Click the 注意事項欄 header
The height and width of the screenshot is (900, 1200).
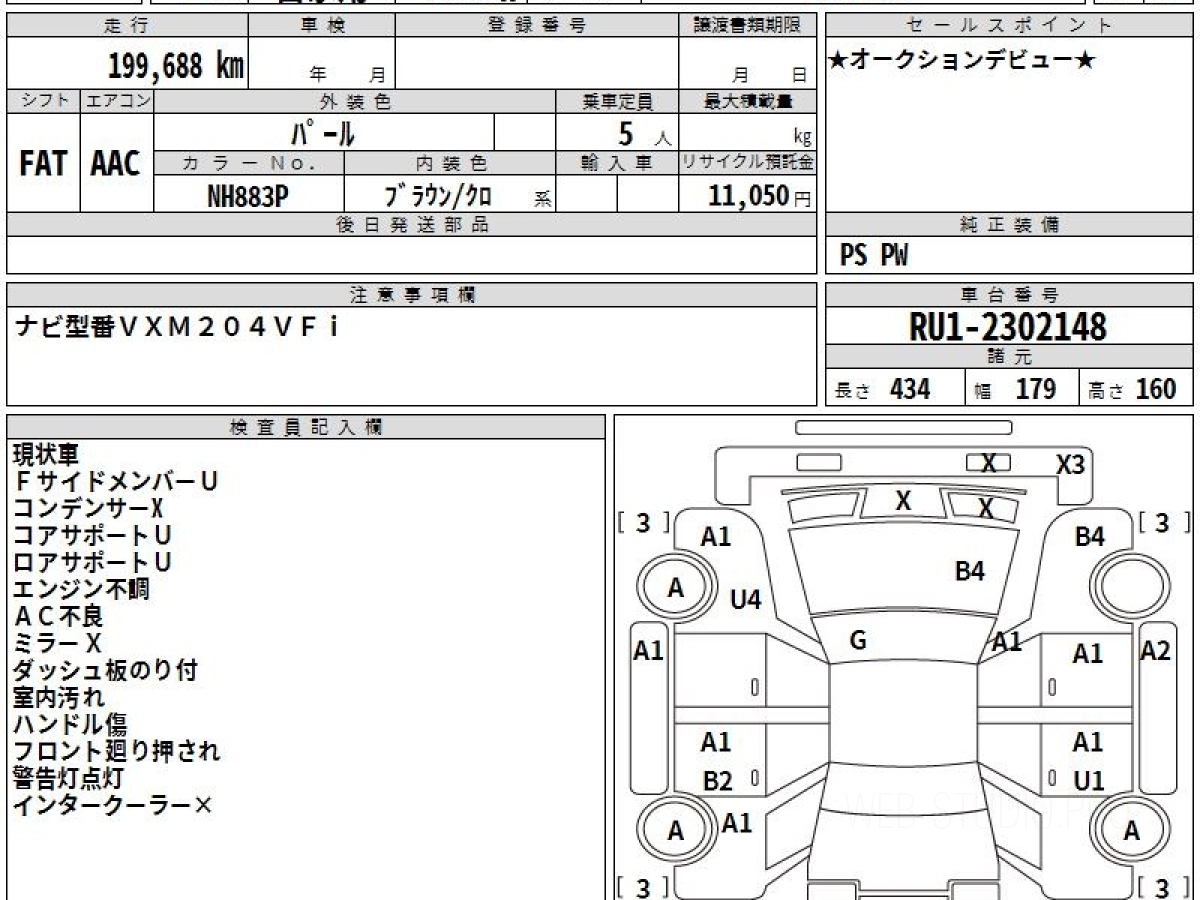pyautogui.click(x=412, y=295)
